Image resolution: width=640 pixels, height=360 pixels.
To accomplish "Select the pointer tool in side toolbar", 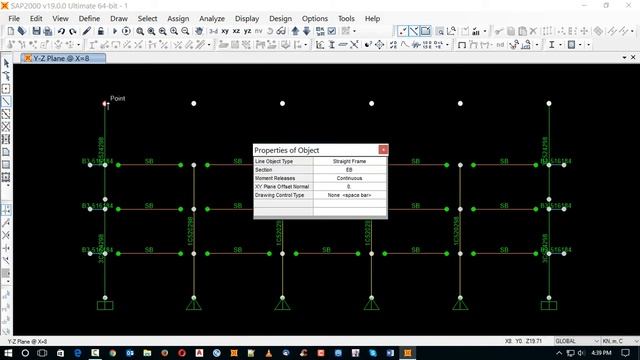I will click(x=6, y=63).
